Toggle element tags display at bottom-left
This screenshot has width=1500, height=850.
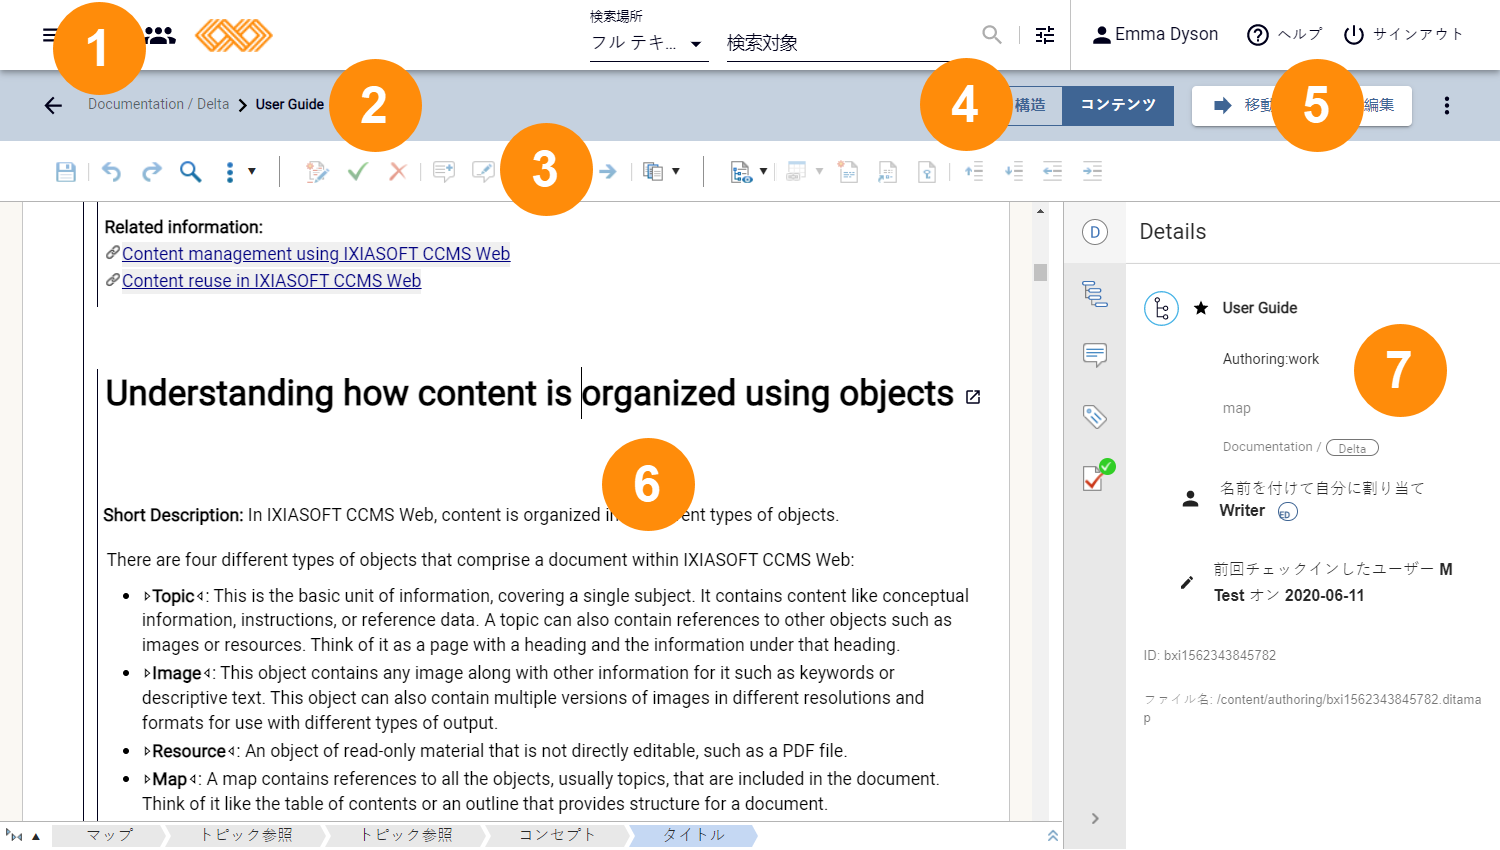point(14,836)
